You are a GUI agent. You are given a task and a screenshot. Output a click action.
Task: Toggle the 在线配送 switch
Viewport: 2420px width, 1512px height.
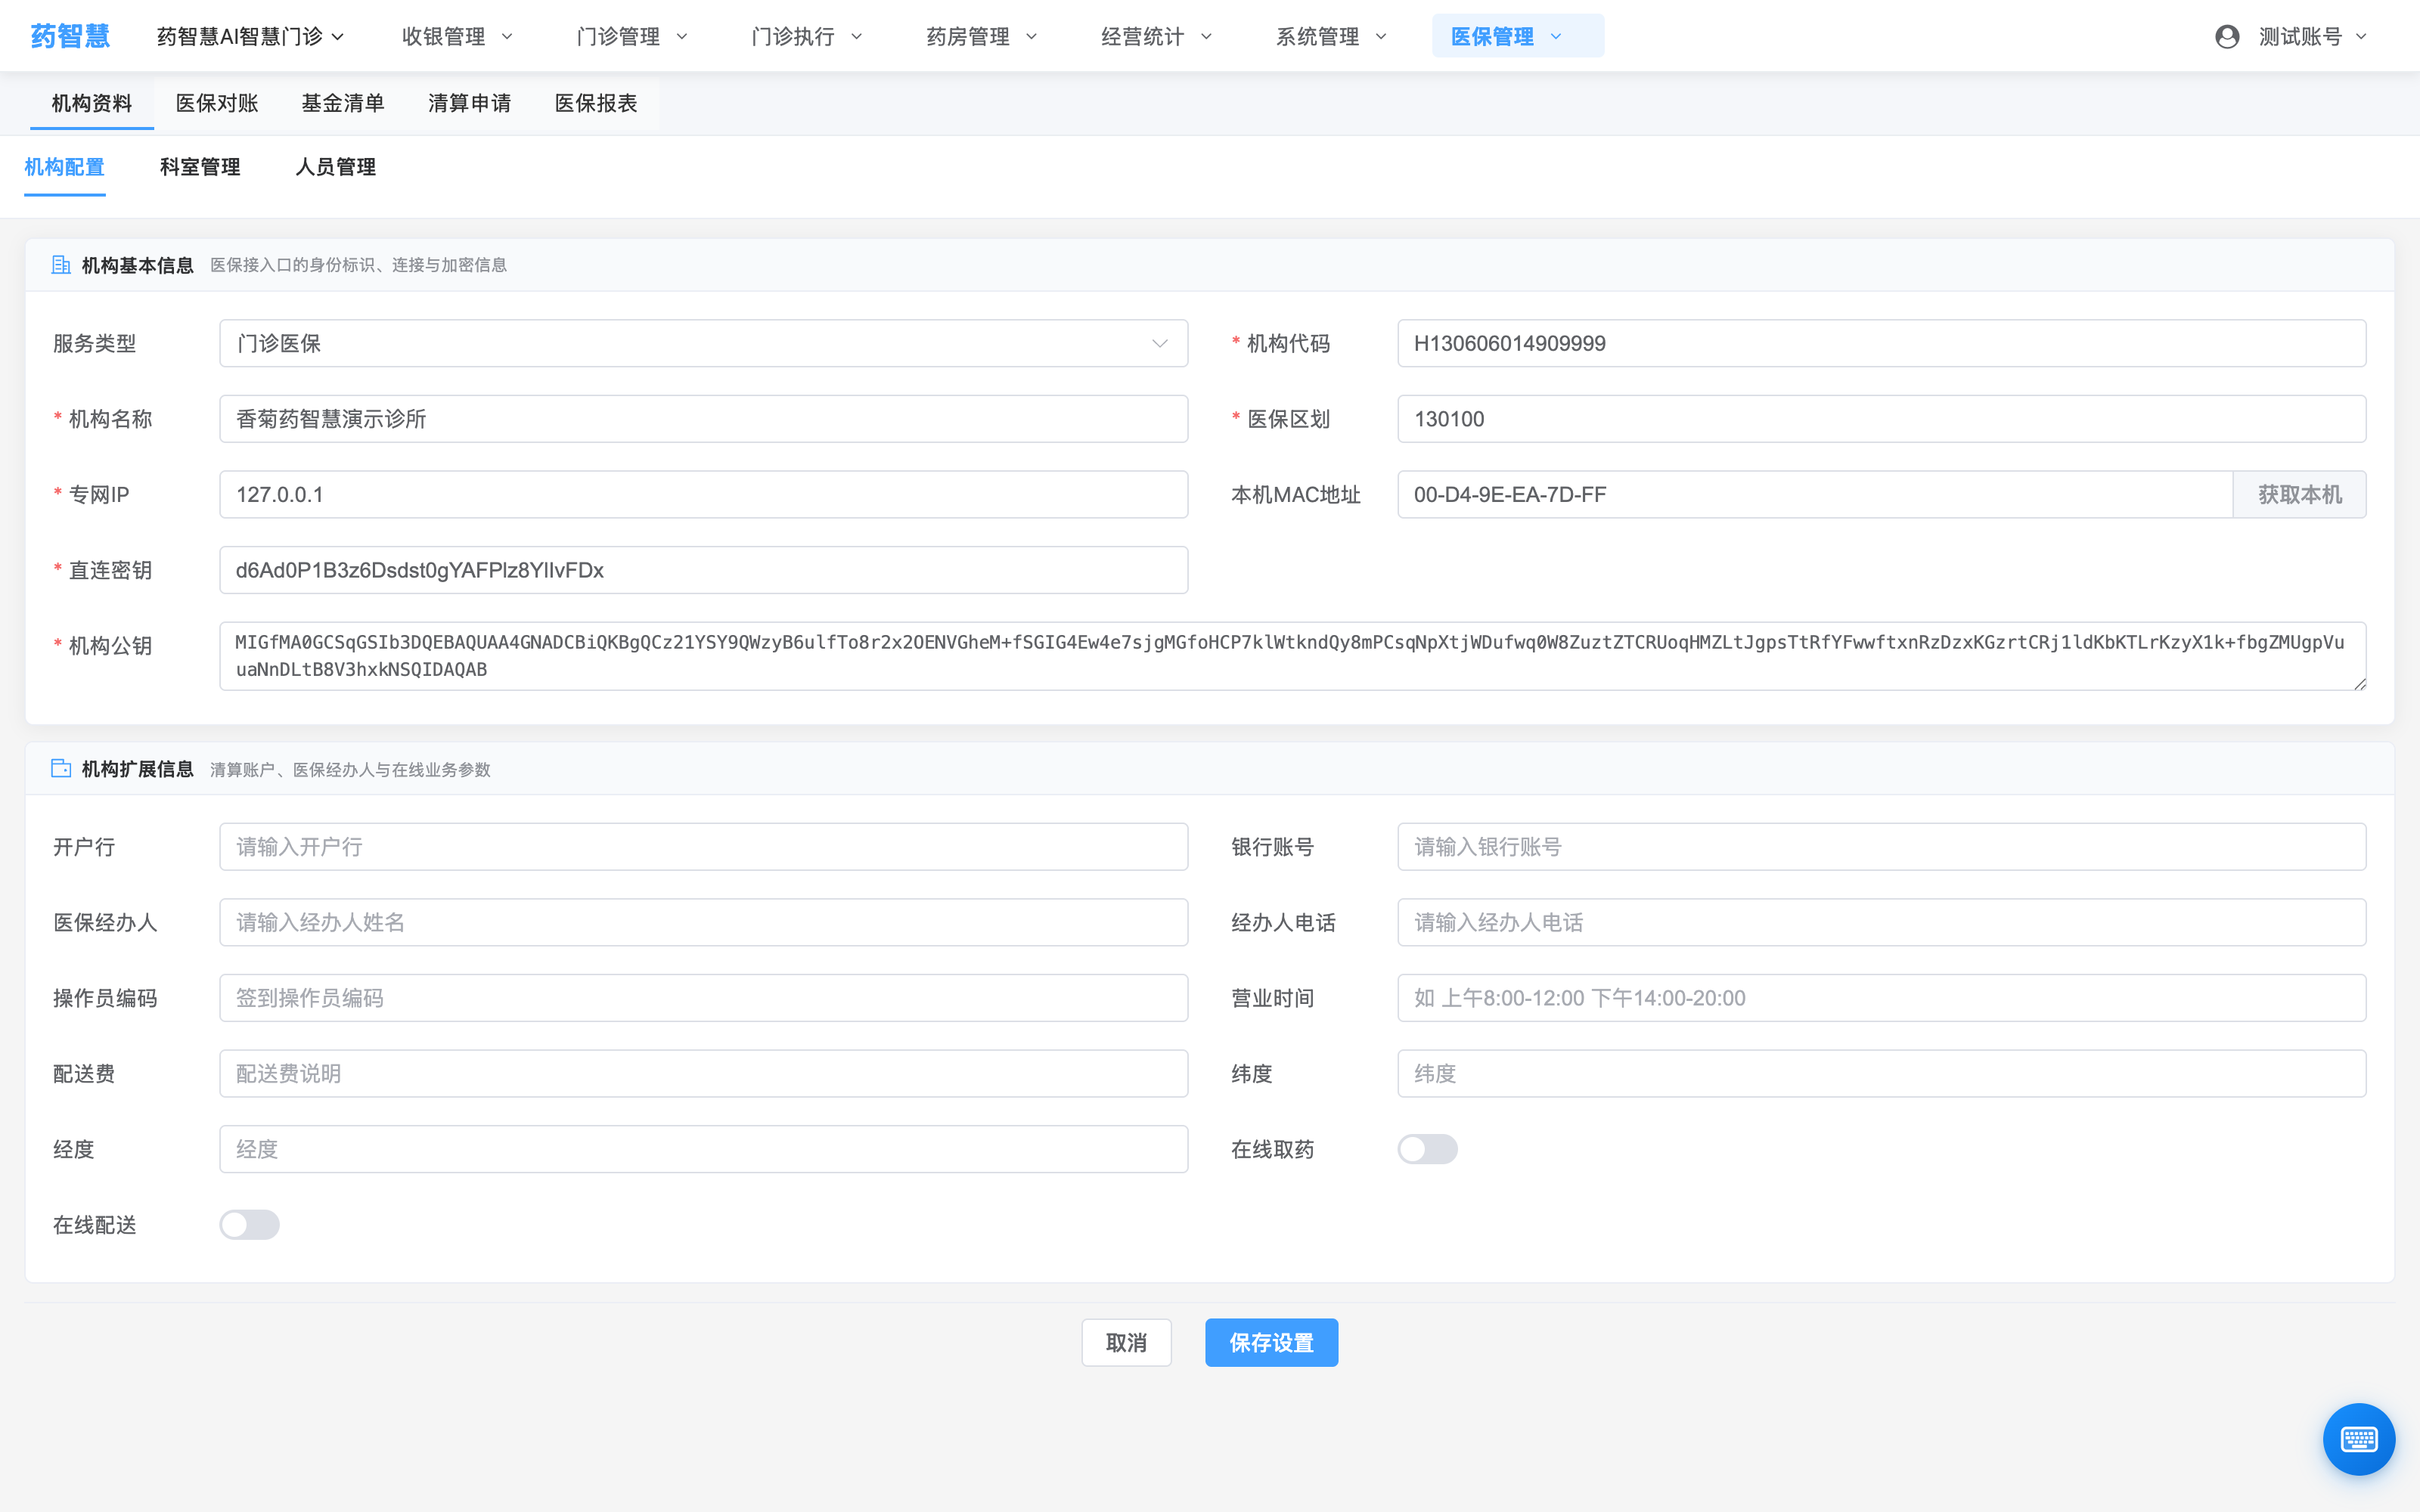[249, 1225]
